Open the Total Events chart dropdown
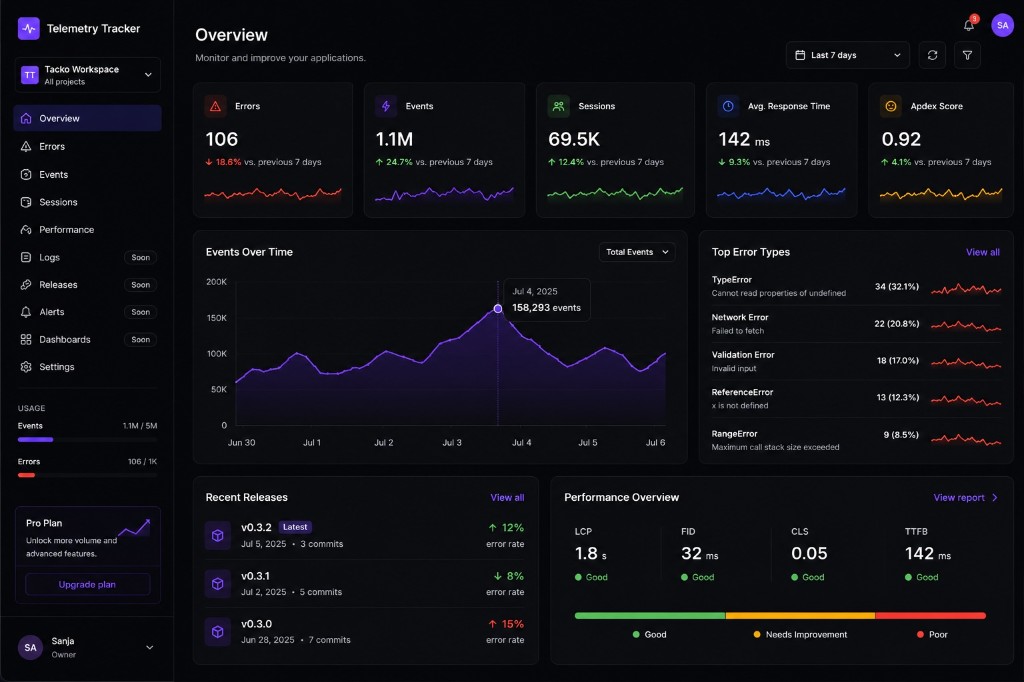 click(x=637, y=252)
